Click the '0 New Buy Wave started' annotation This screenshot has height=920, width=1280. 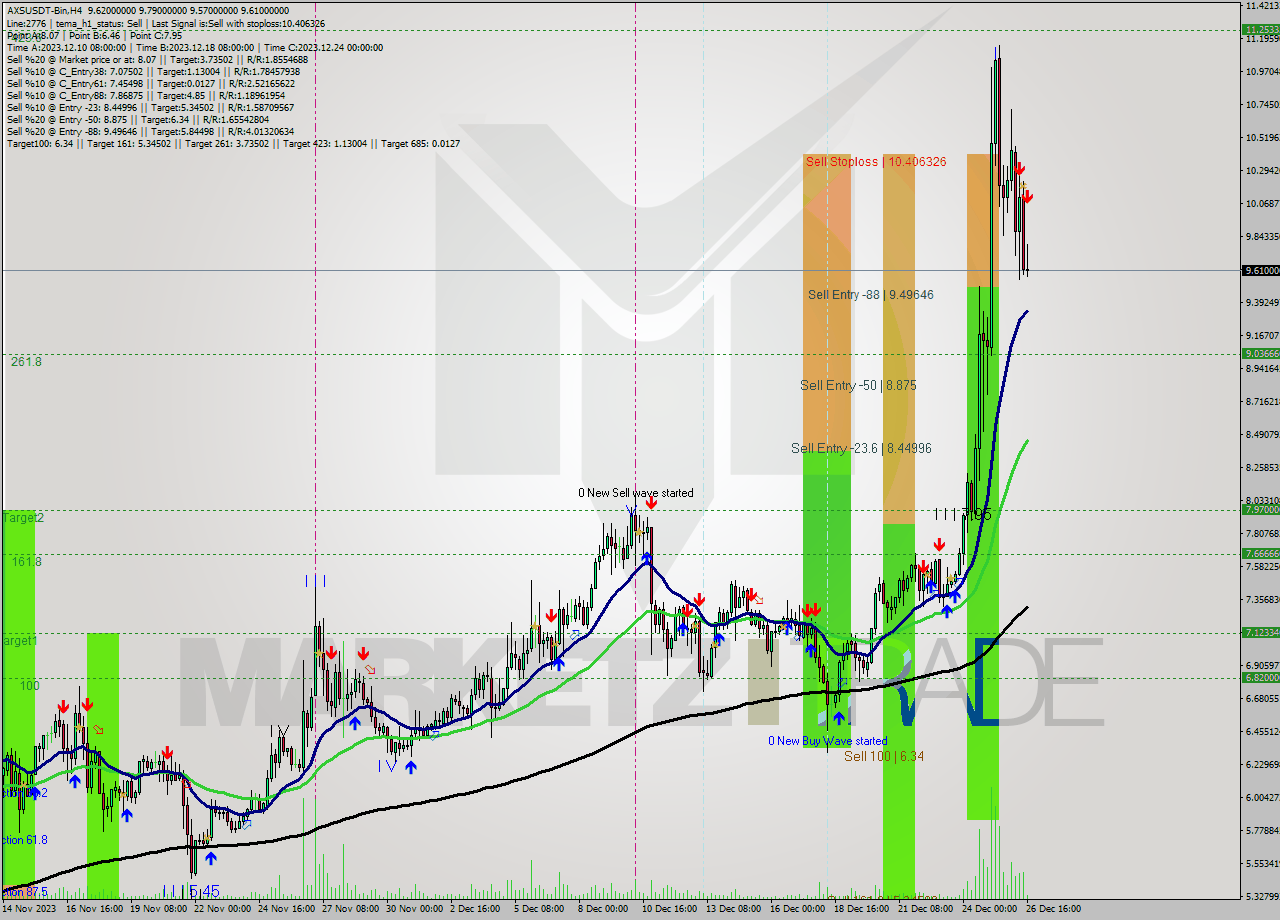pos(827,741)
